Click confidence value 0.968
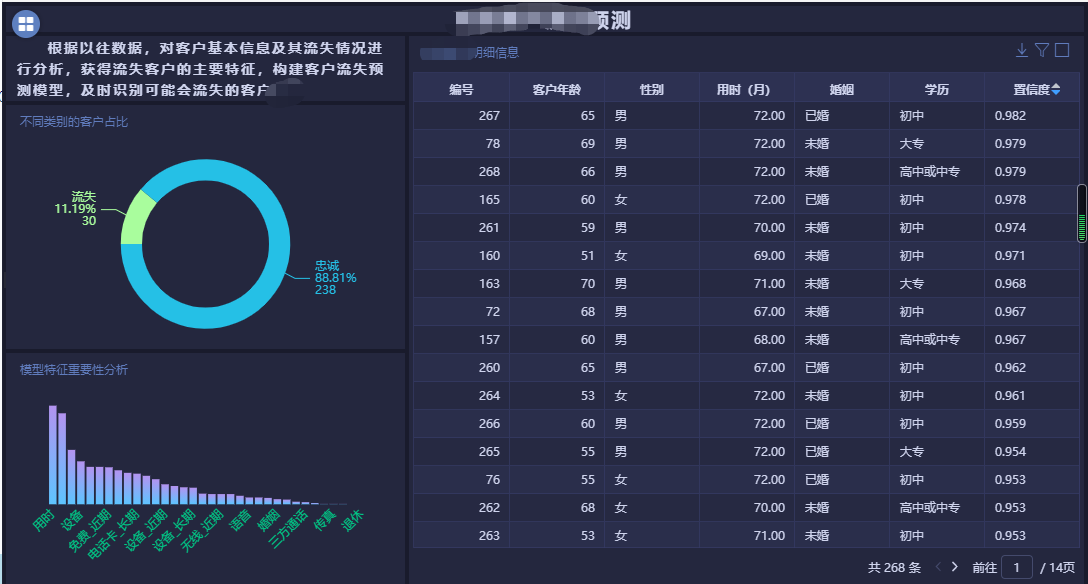The width and height of the screenshot is (1088, 584). 1010,284
